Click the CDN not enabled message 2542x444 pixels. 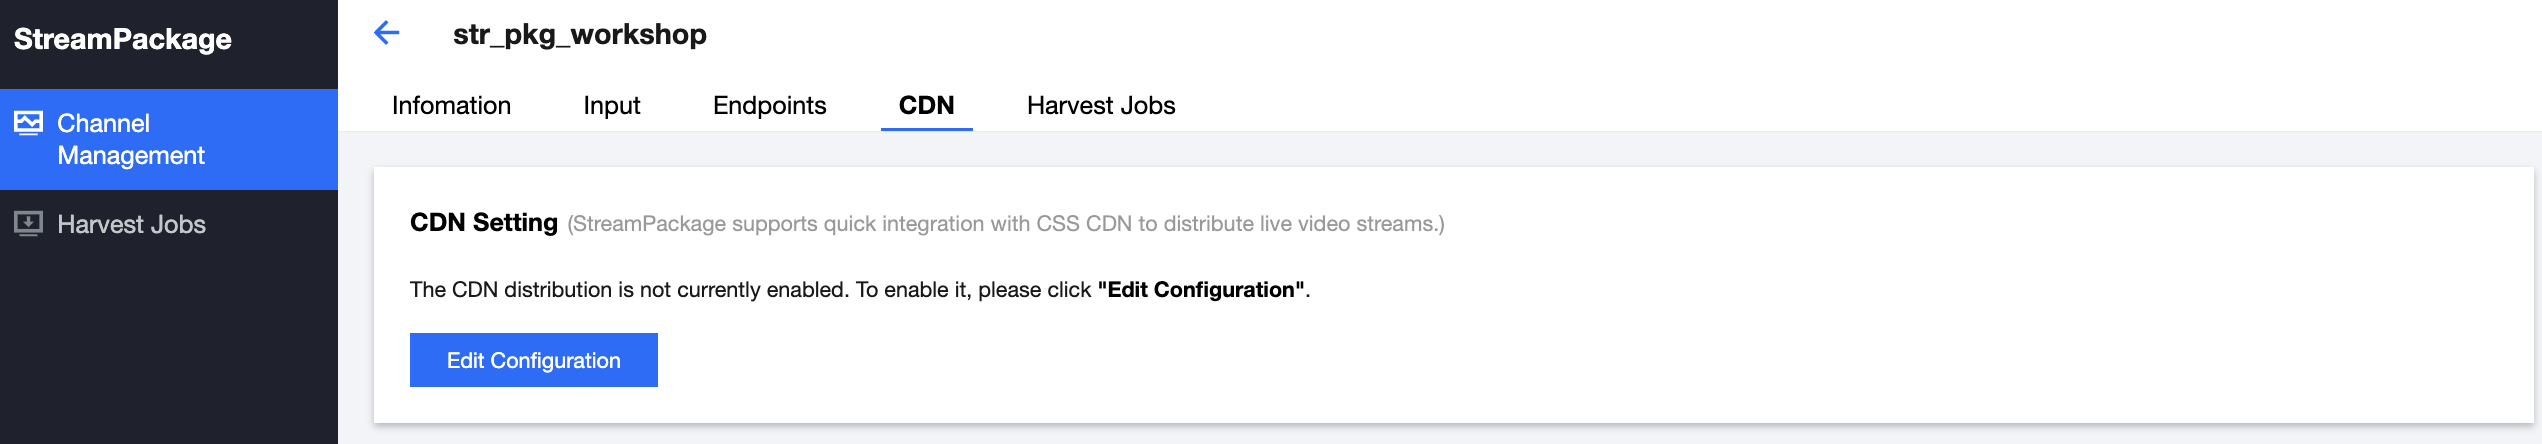(860, 290)
